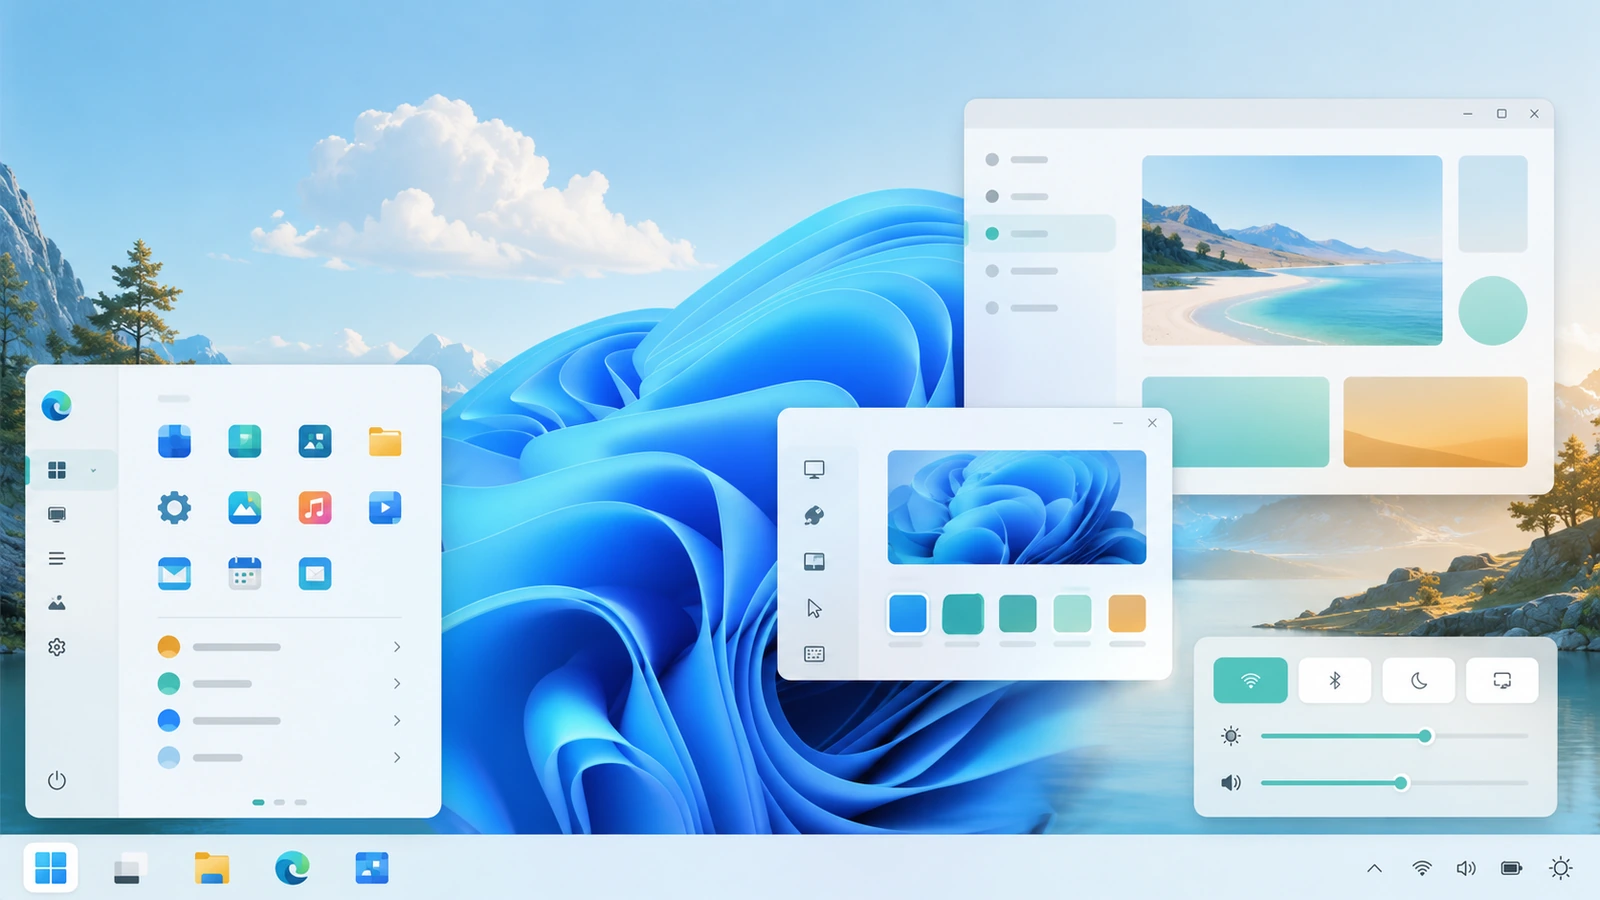Show hidden tray icons with taskbar chevron

pyautogui.click(x=1375, y=868)
